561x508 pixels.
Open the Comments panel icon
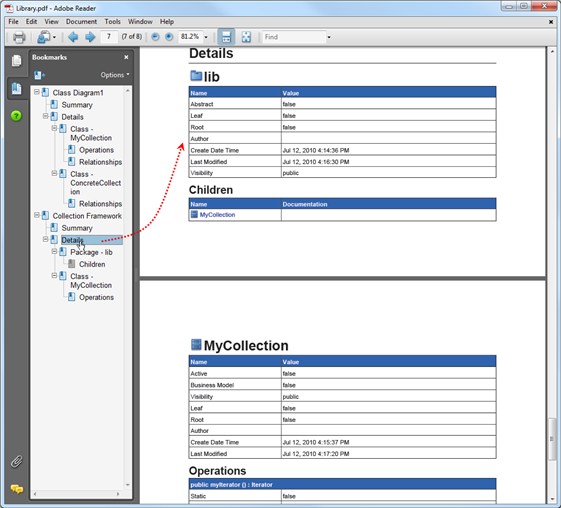point(16,489)
